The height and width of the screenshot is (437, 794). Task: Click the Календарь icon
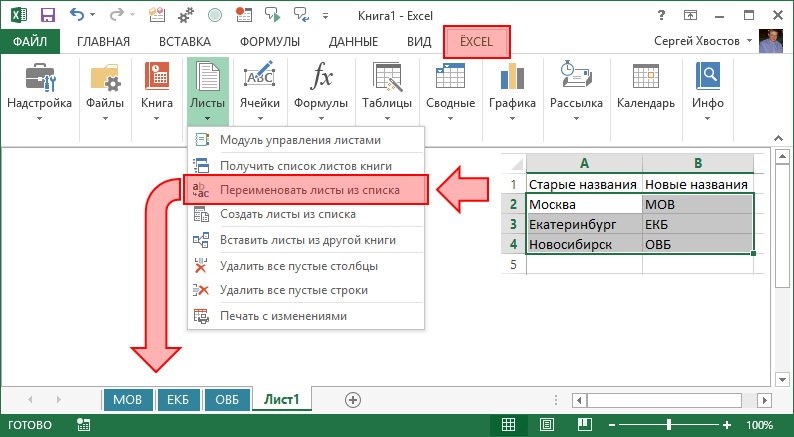(x=646, y=76)
